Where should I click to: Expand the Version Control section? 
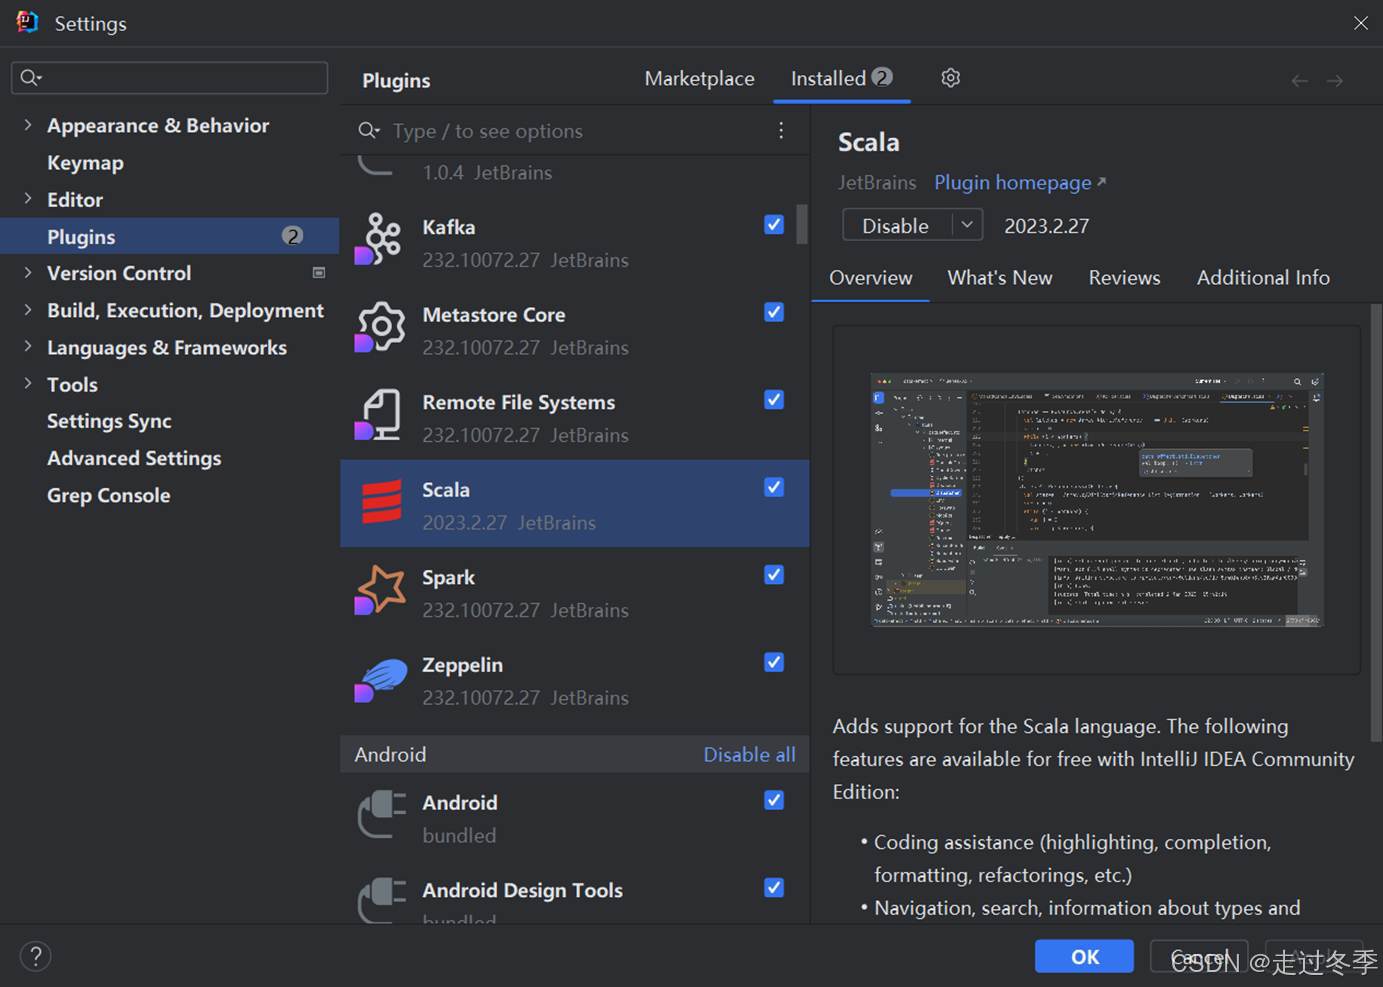click(x=28, y=272)
